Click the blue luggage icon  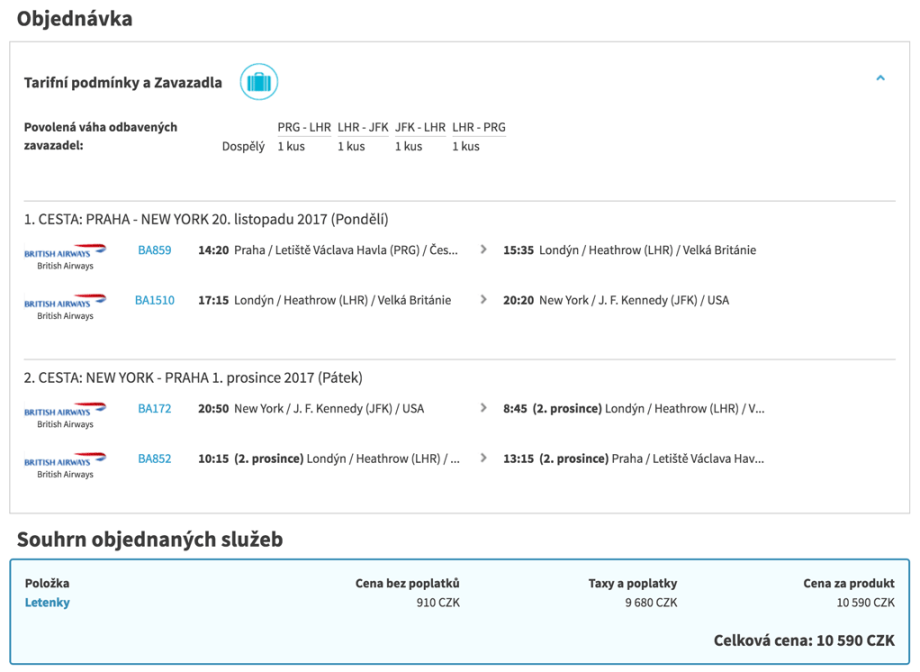point(258,82)
